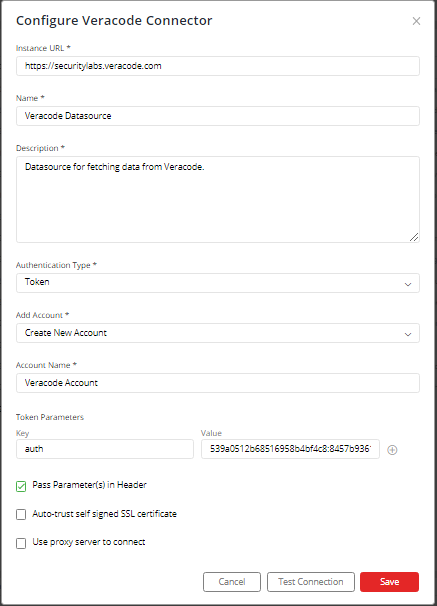
Task: Enable Auto-trust self signed SSL certificate
Action: (21, 514)
